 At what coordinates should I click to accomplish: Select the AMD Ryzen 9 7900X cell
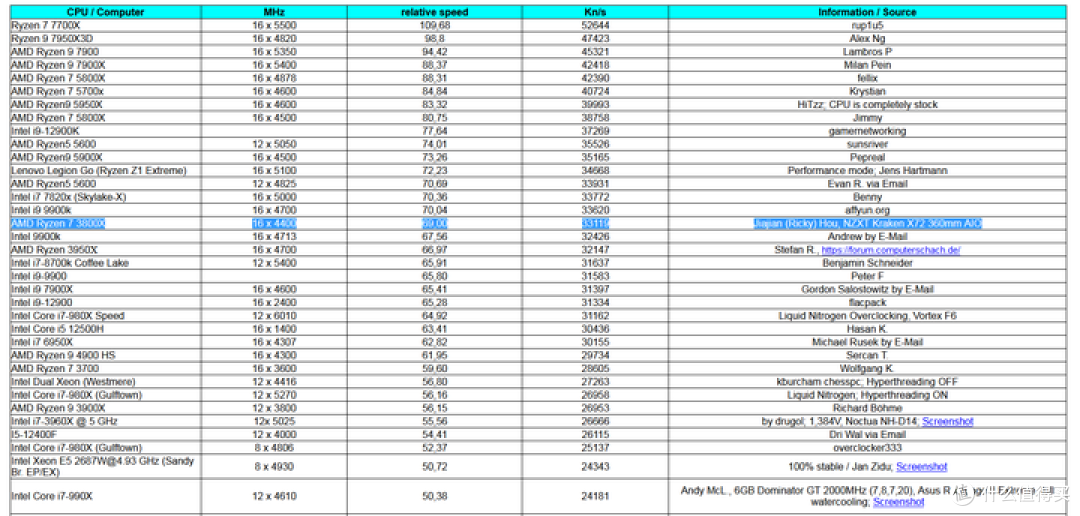(x=105, y=65)
